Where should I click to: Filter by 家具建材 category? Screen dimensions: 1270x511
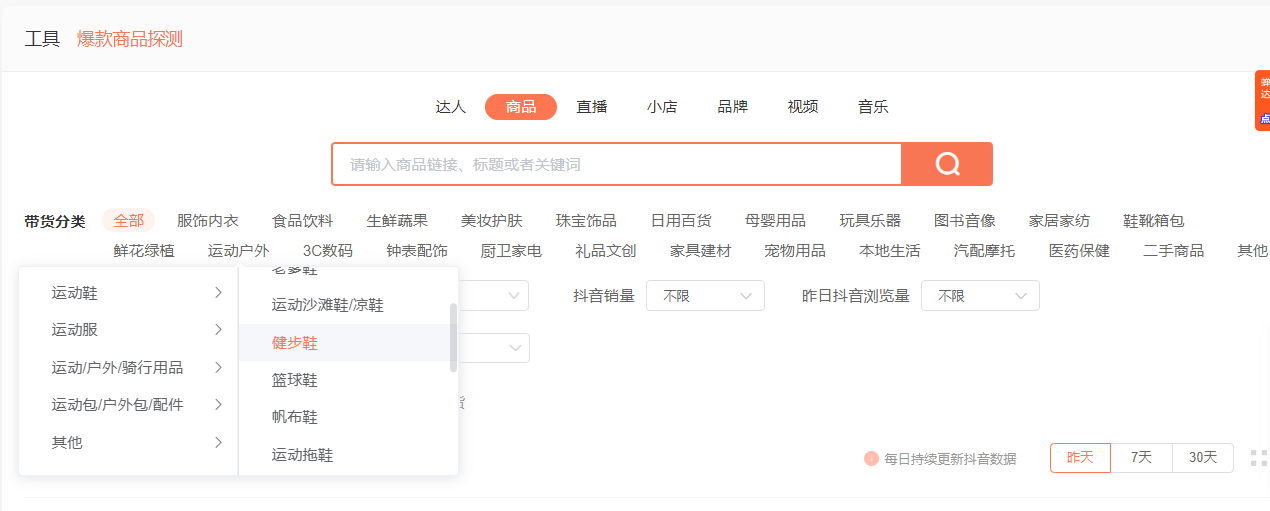[x=701, y=251]
